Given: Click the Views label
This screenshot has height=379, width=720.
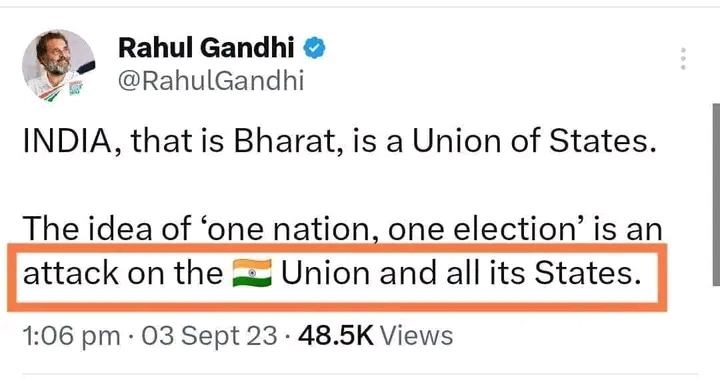Looking at the screenshot, I should click(416, 336).
